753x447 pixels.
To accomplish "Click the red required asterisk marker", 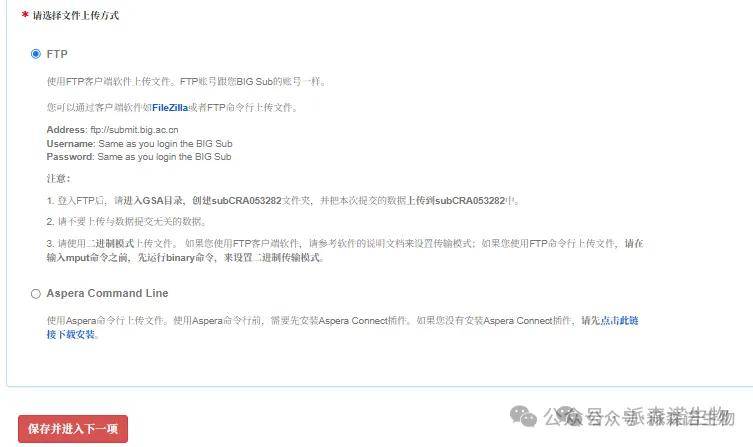I will (x=25, y=15).
